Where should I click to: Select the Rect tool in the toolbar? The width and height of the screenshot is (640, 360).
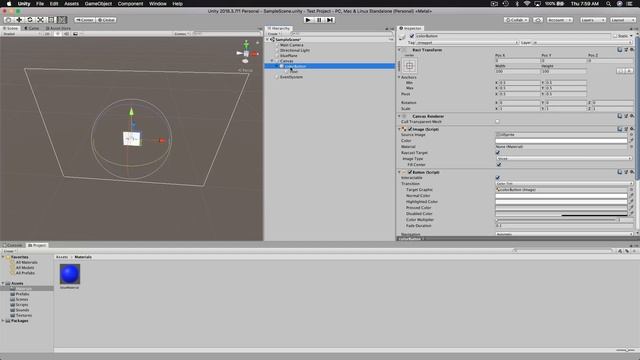51,20
